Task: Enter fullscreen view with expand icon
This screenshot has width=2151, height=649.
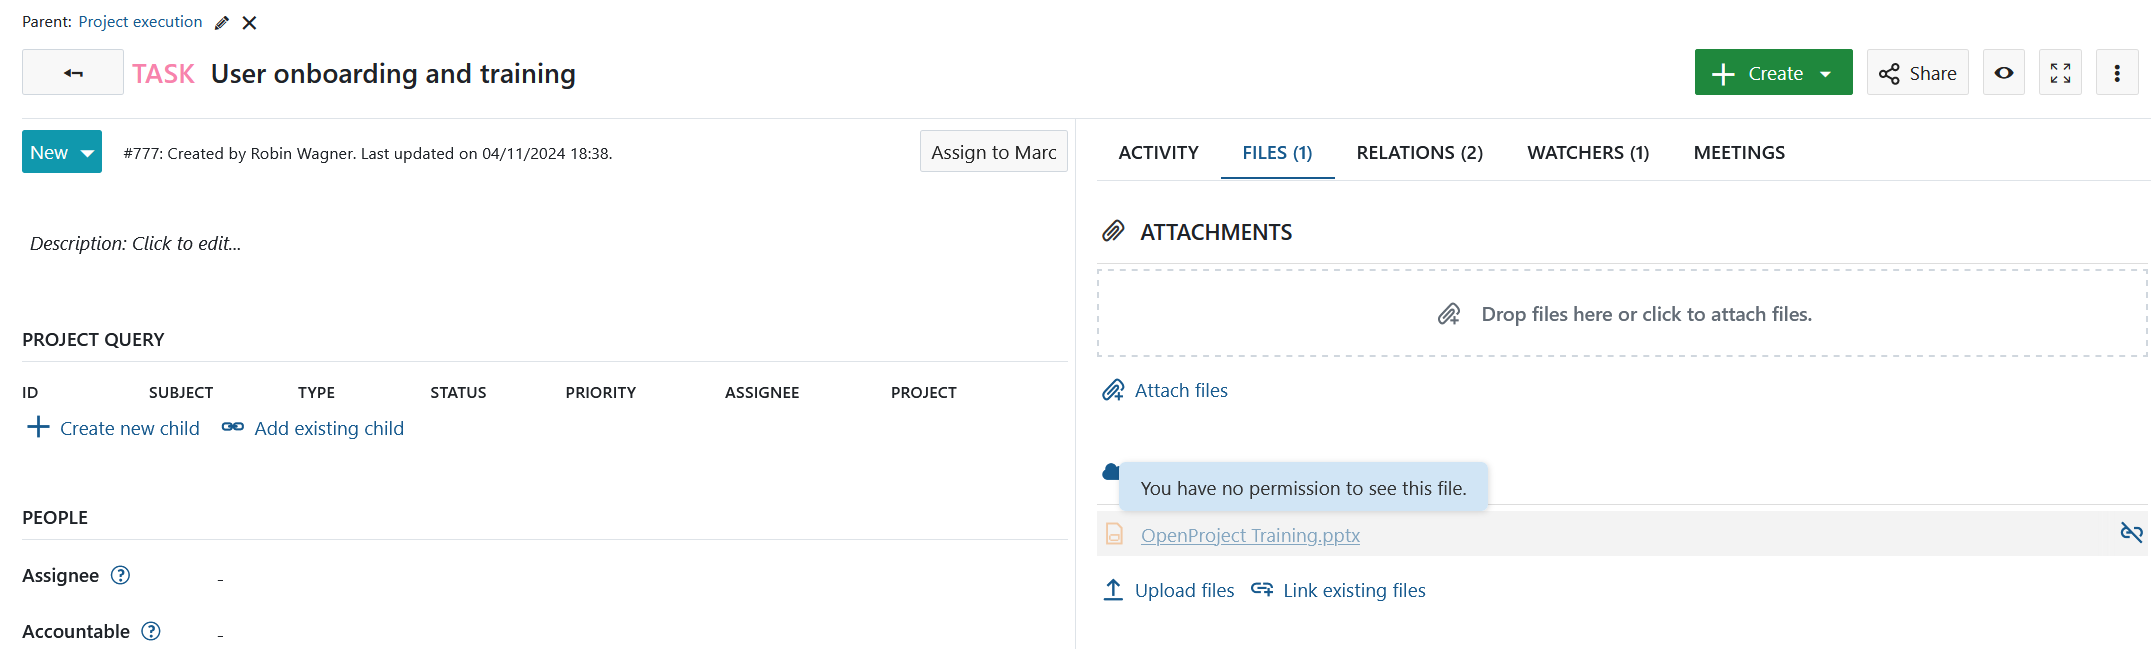Action: coord(2060,73)
